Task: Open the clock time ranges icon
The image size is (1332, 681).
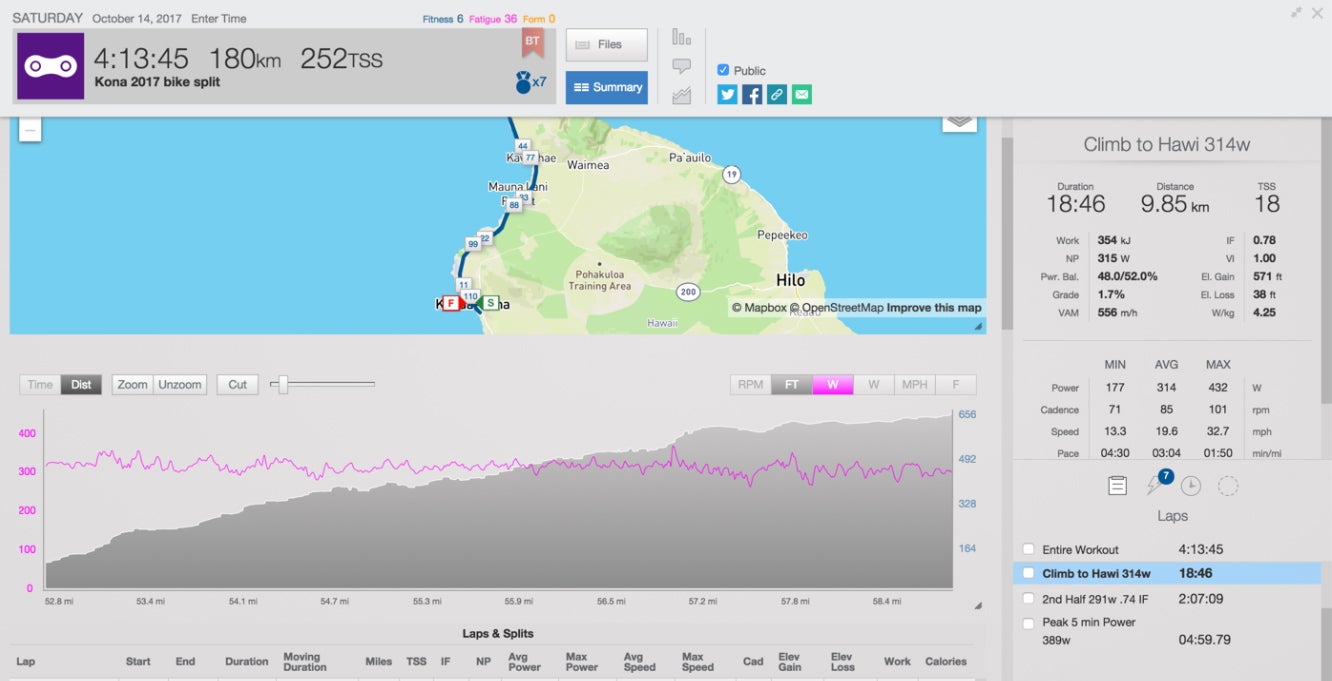Action: (1190, 486)
